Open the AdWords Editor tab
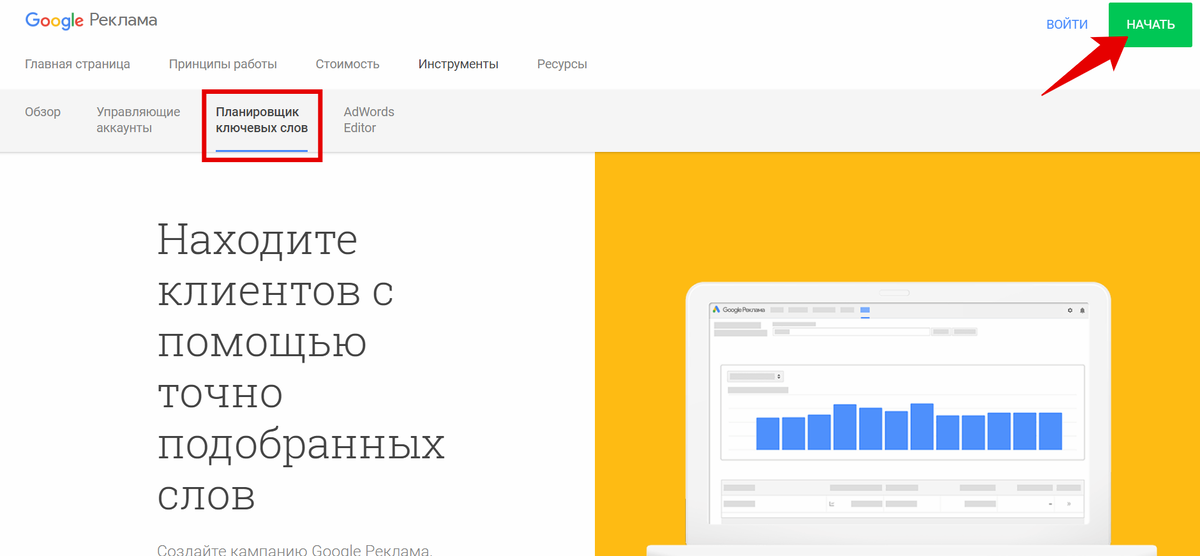This screenshot has height=556, width=1200. pyautogui.click(x=369, y=120)
